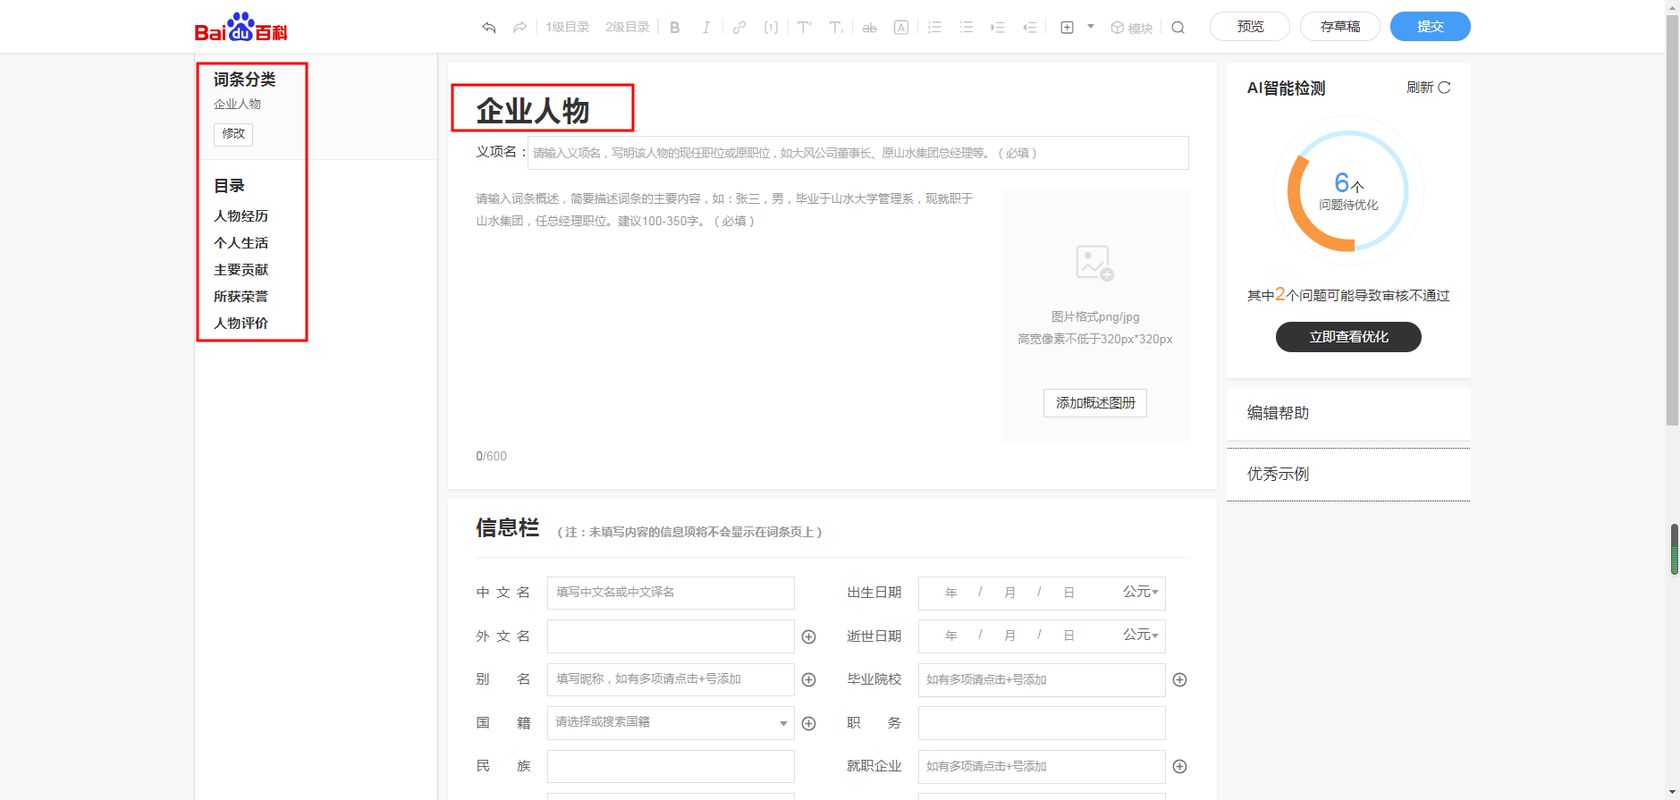Apply 1级目录 heading style

point(567,27)
